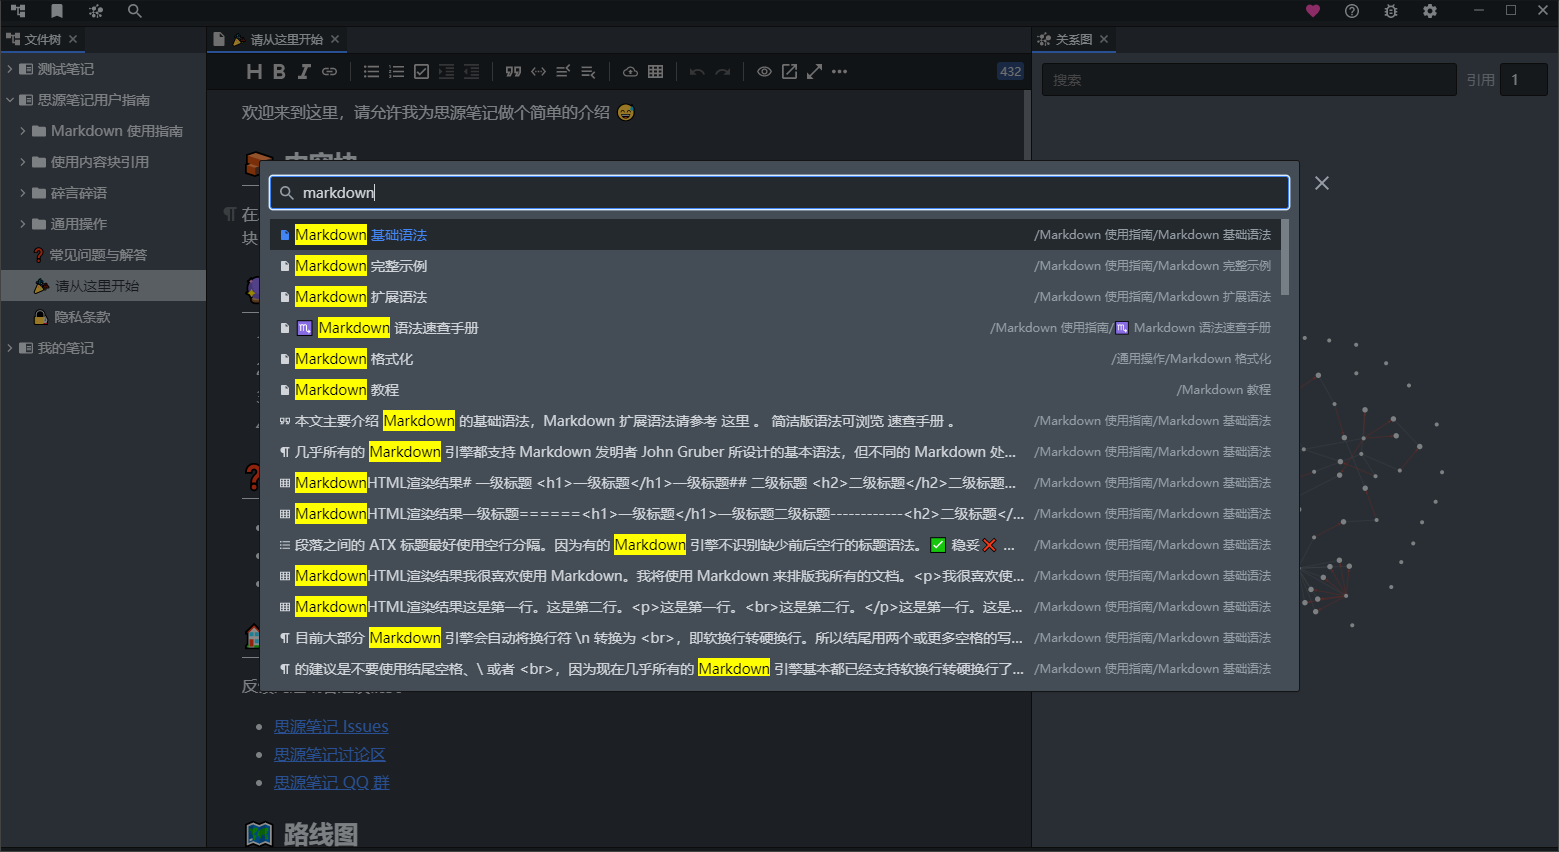Open the global graph icon in top bar
The height and width of the screenshot is (852, 1559).
(x=96, y=11)
